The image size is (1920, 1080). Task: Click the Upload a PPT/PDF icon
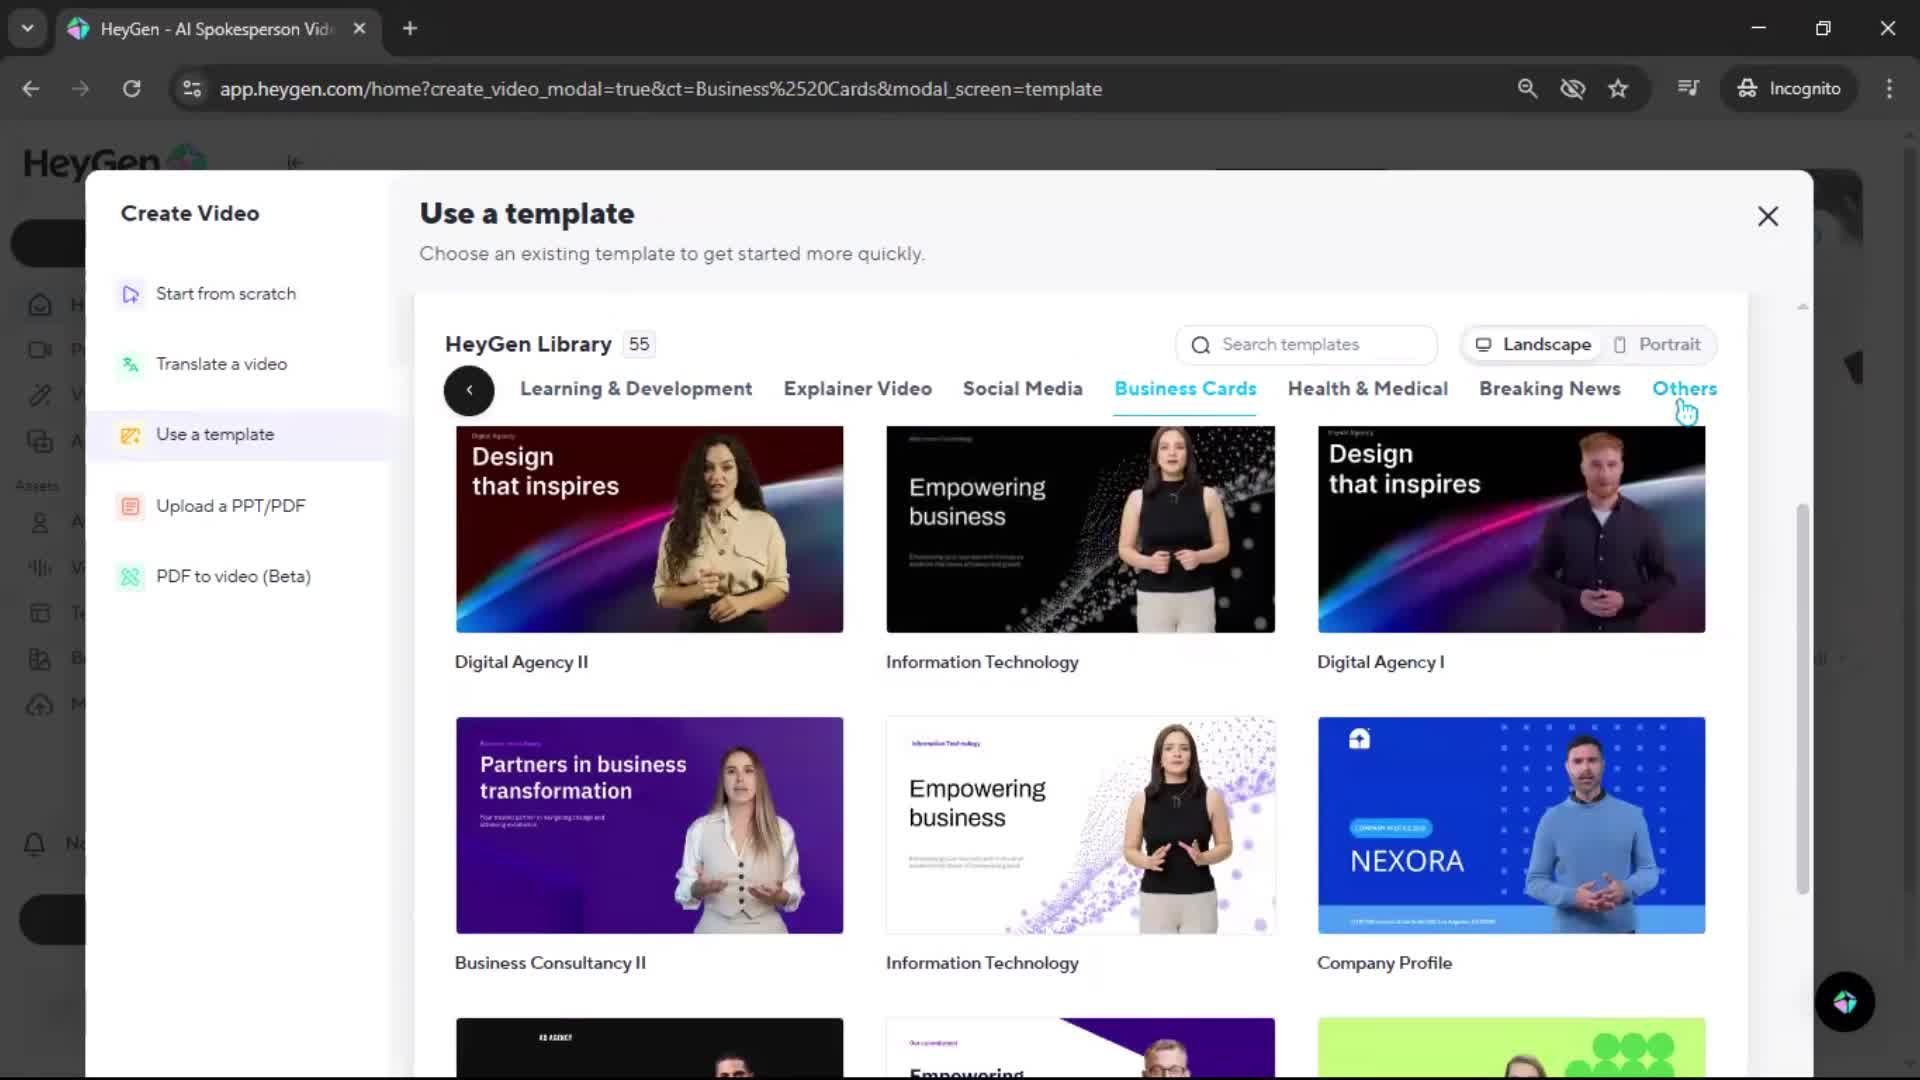[x=130, y=506]
